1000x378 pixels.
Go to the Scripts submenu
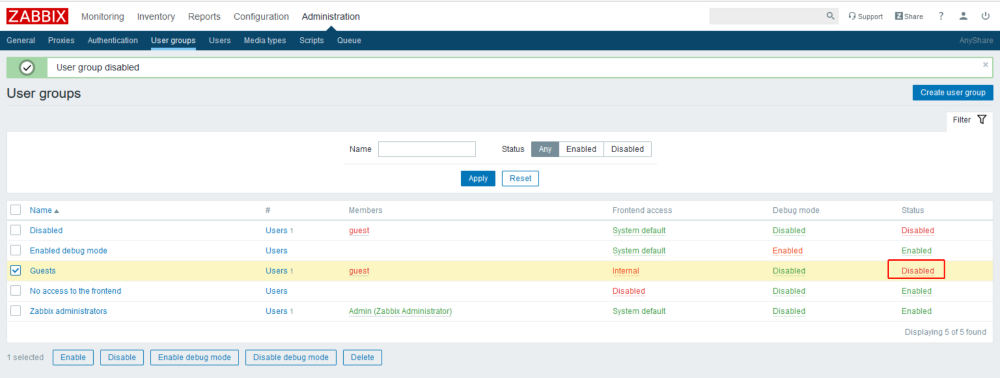(311, 40)
